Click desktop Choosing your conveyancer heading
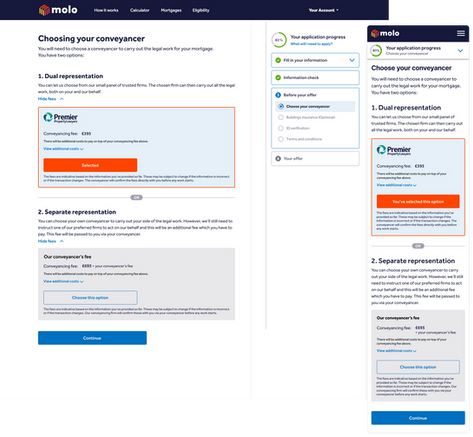Image resolution: width=473 pixels, height=437 pixels. coord(91,39)
